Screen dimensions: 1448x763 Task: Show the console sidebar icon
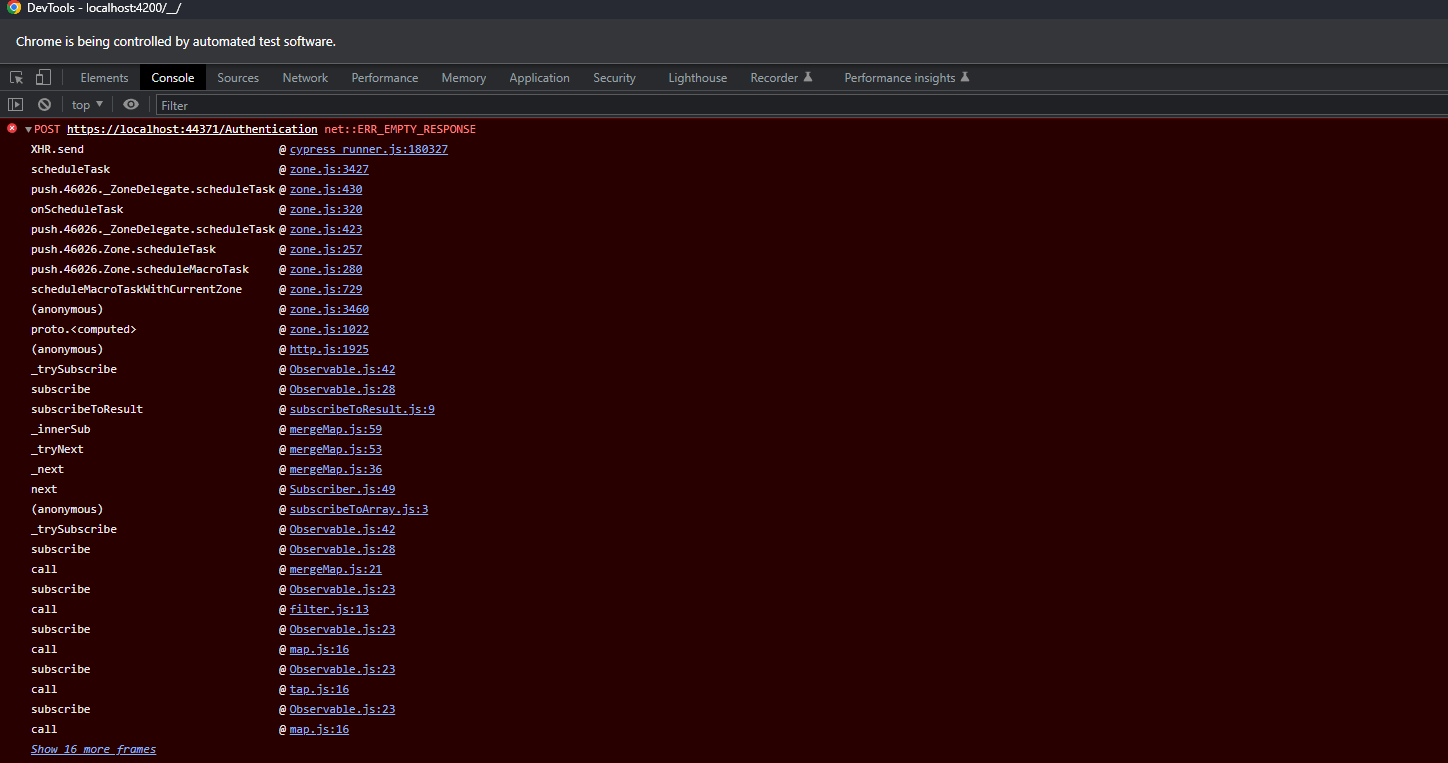click(15, 105)
